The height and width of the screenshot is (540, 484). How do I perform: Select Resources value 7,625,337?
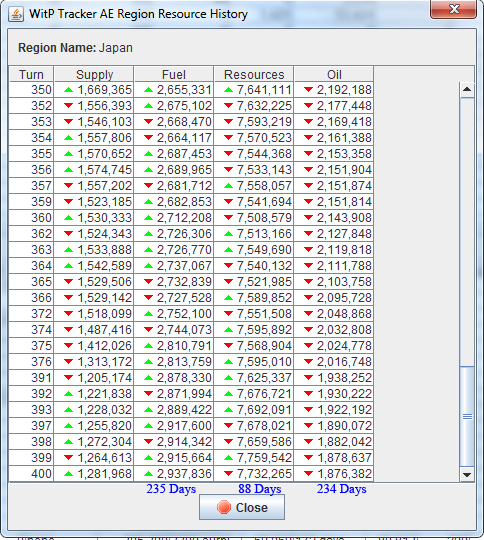pos(254,378)
